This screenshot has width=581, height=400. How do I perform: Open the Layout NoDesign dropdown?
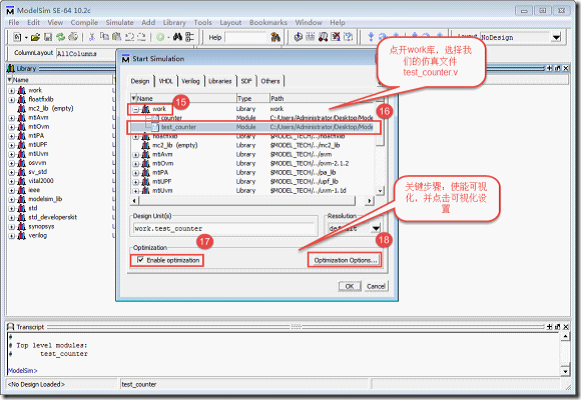tap(556, 37)
